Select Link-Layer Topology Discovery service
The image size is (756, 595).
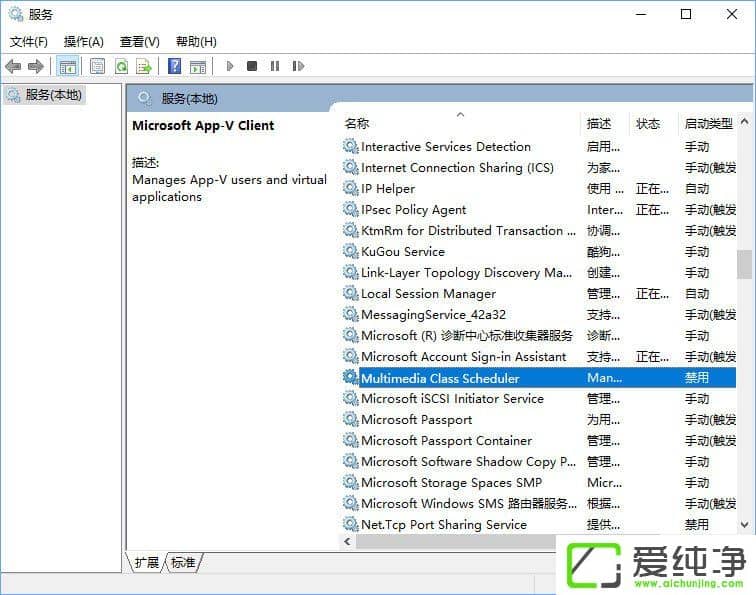coord(539,272)
